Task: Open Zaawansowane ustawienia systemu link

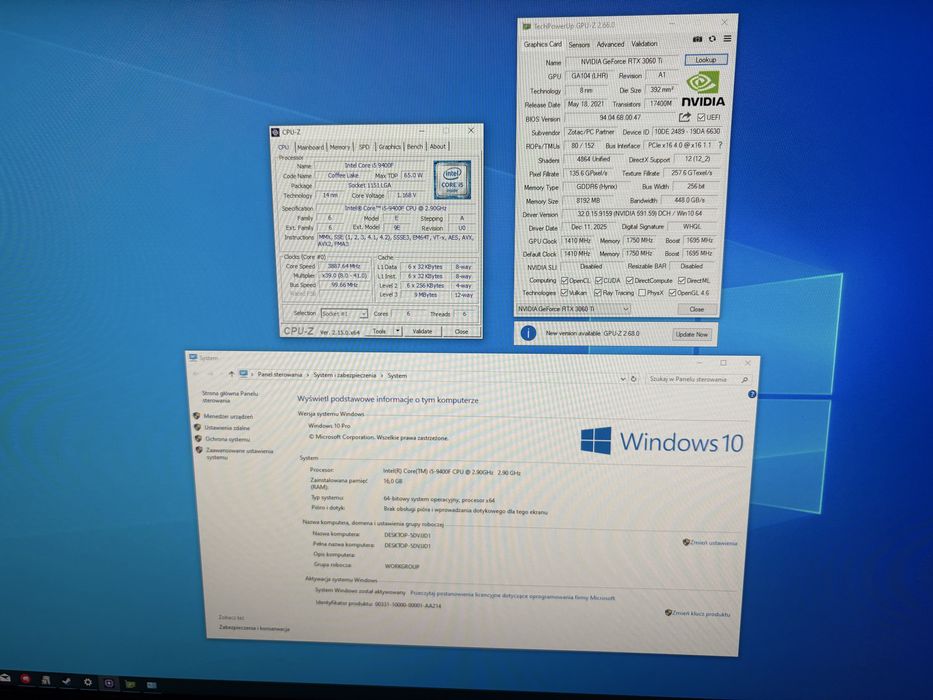Action: coord(239,454)
